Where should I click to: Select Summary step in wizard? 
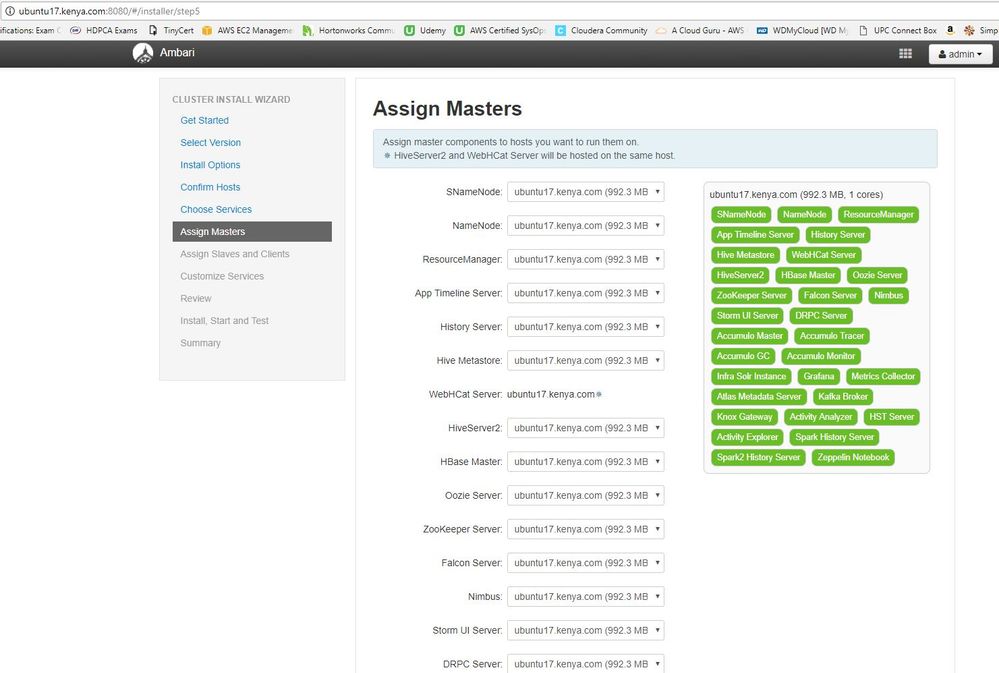[200, 344]
